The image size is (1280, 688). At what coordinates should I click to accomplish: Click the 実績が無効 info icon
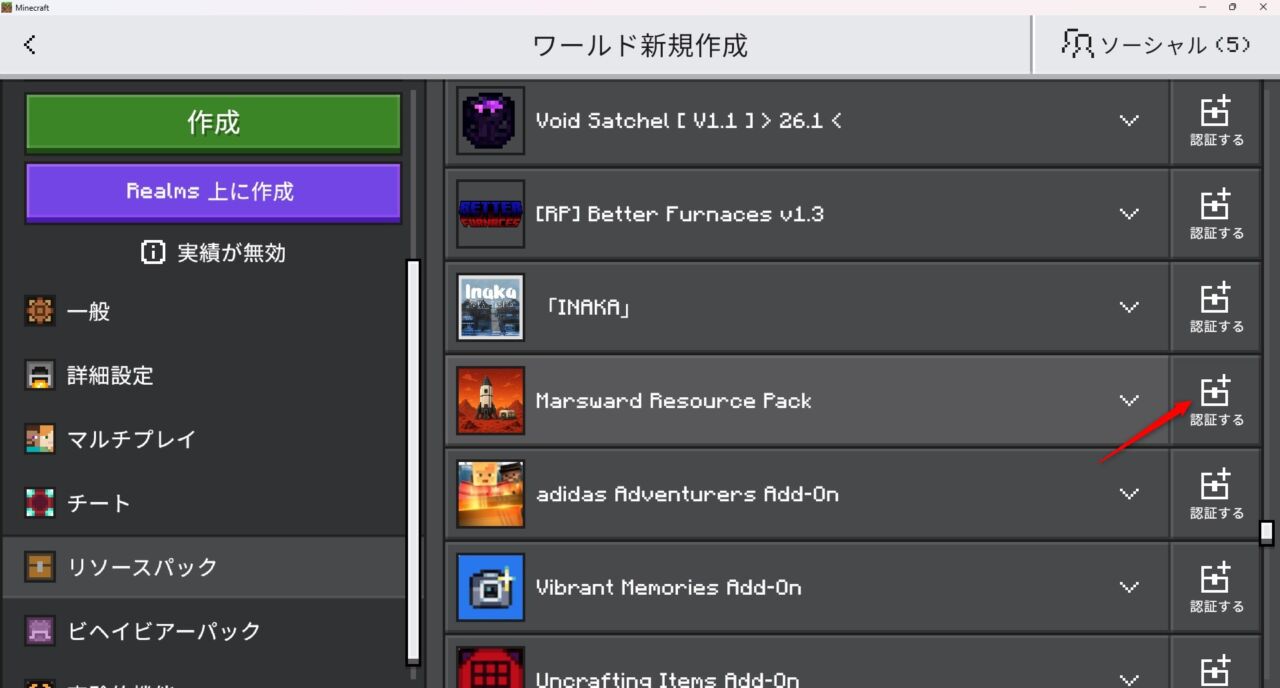coord(153,253)
